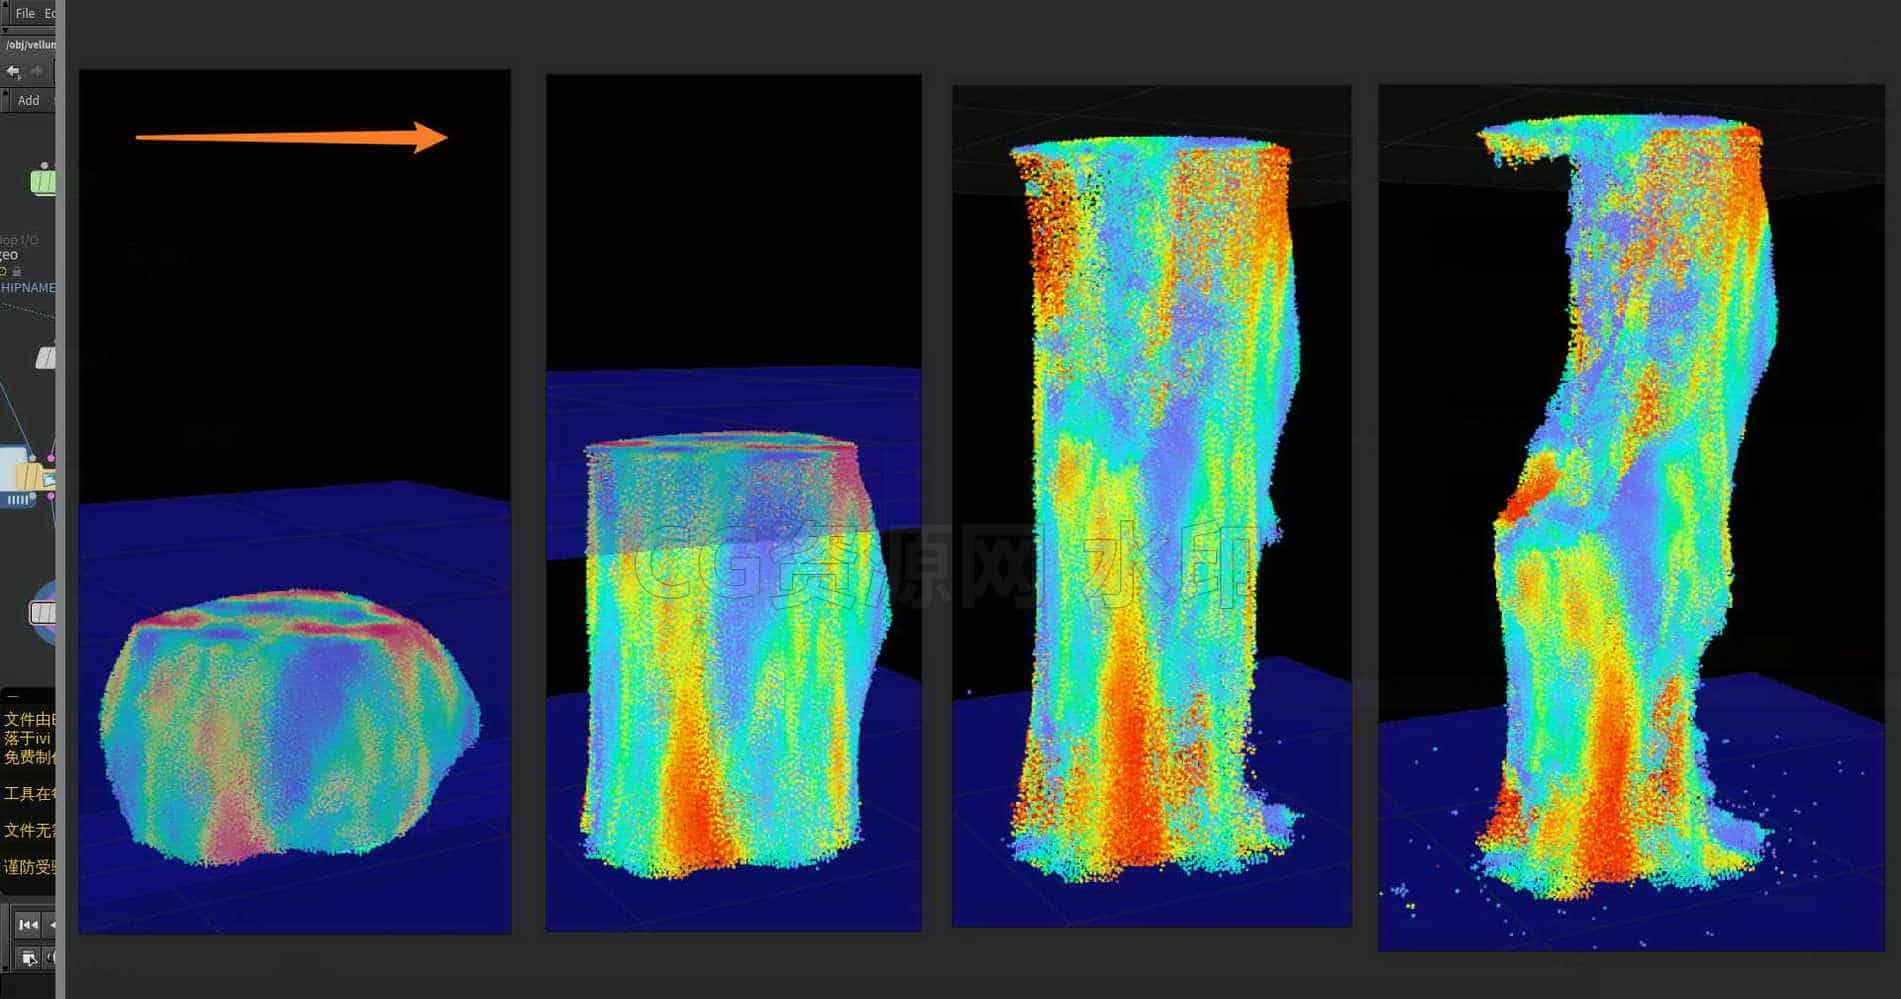Screen dimensions: 1901x999
Task: Open the short cylinder simulation image
Action: coord(734,503)
